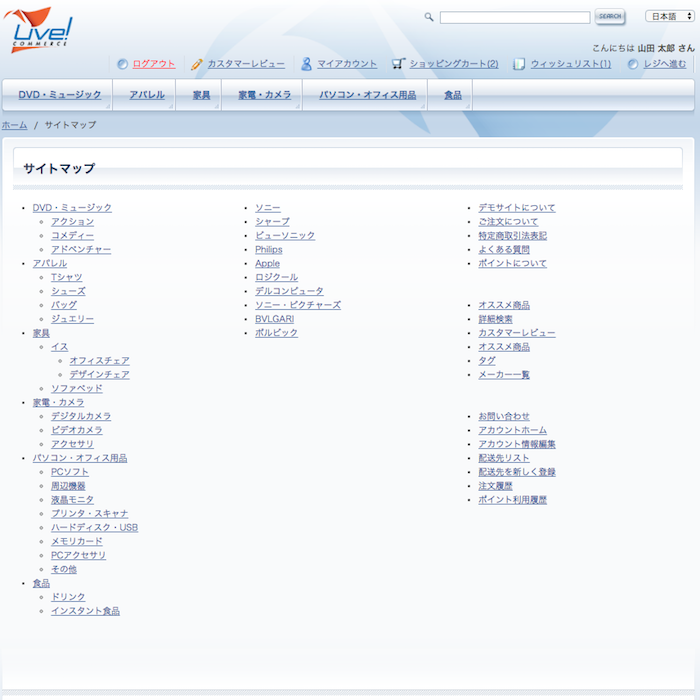This screenshot has height=700, width=700.
Task: Click into the search text field
Action: point(514,17)
